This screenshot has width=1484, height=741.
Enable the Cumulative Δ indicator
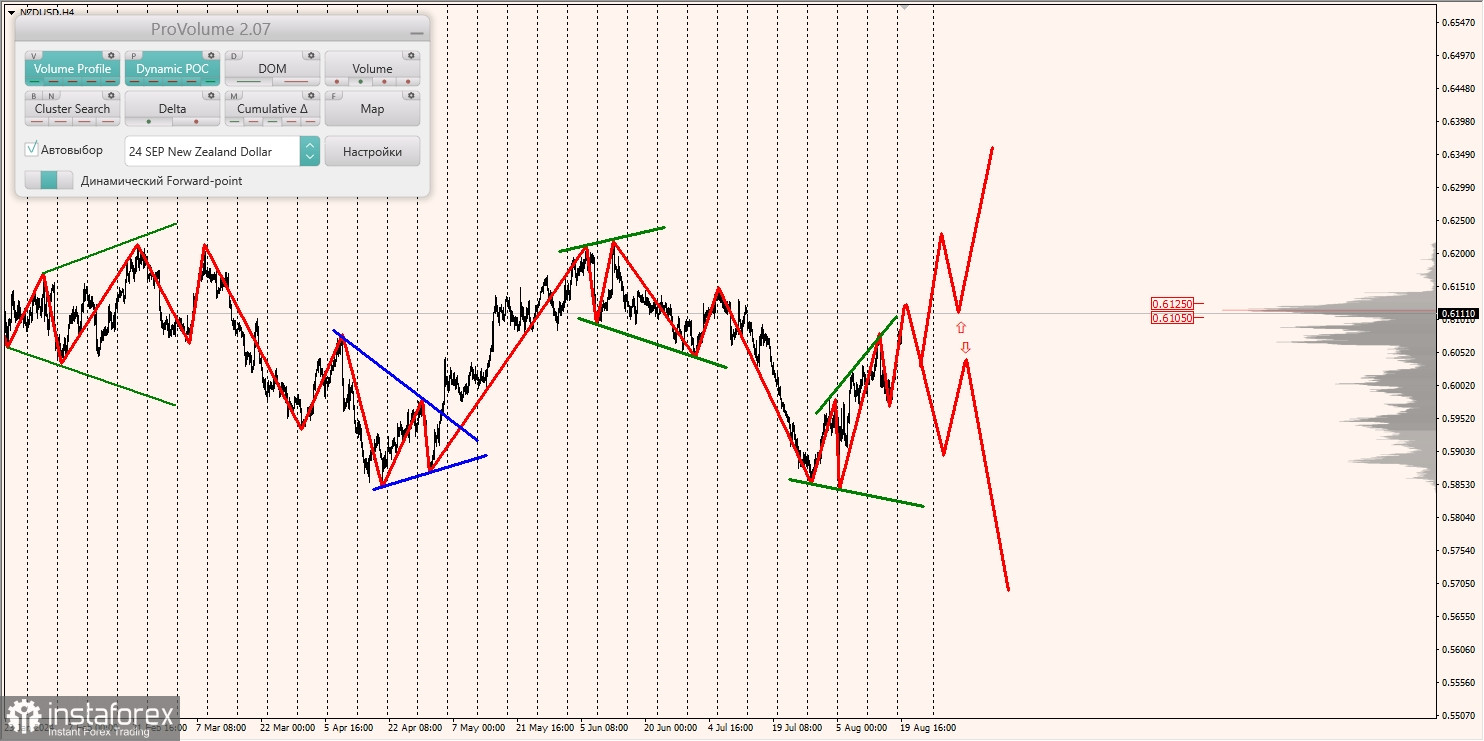272,108
